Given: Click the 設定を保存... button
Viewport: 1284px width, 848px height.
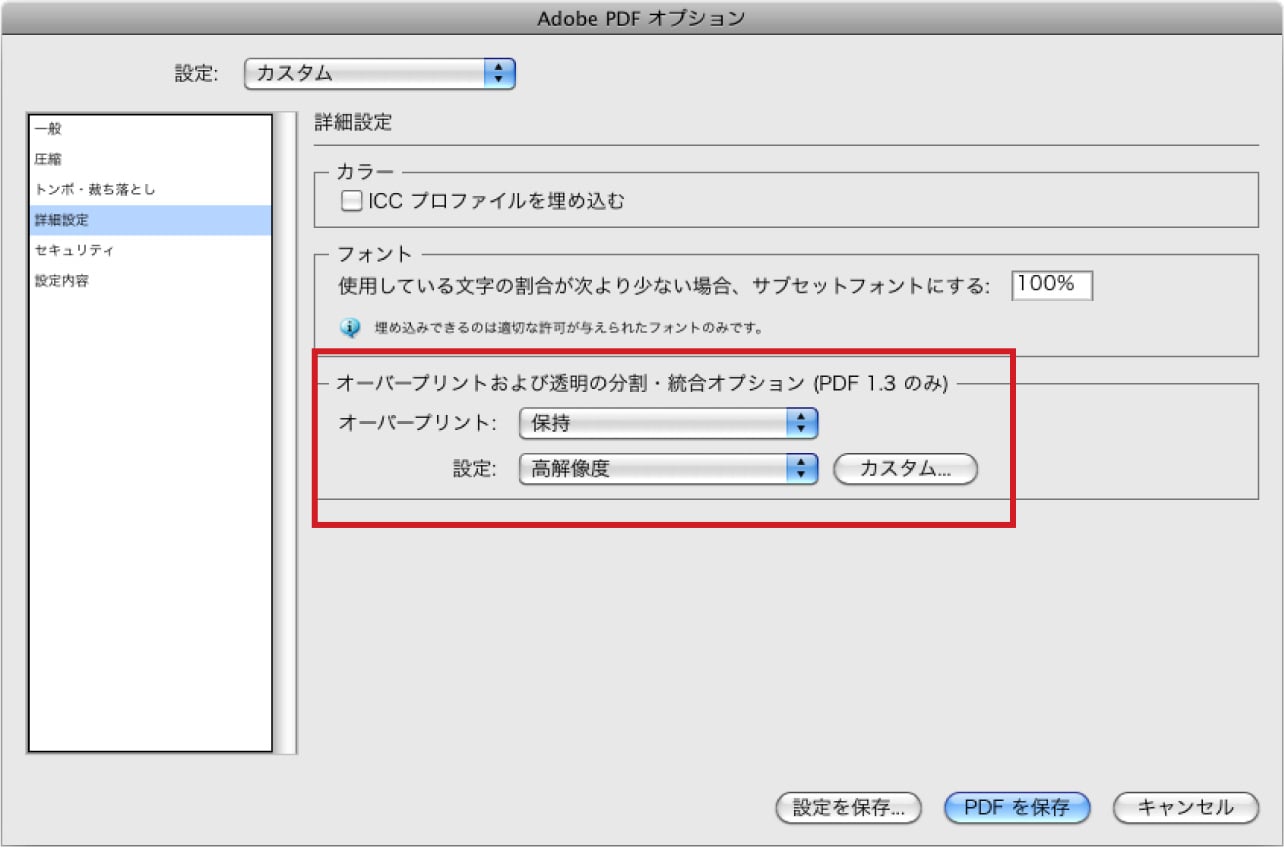Looking at the screenshot, I should [x=847, y=808].
